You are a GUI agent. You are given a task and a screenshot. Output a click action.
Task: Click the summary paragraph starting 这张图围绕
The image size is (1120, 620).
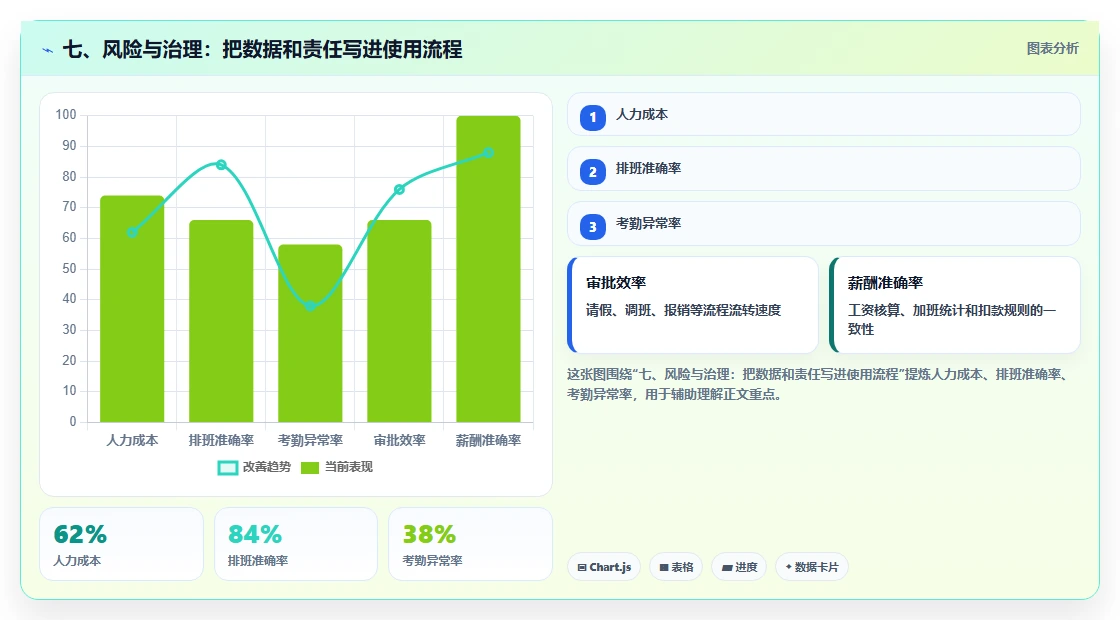point(820,384)
